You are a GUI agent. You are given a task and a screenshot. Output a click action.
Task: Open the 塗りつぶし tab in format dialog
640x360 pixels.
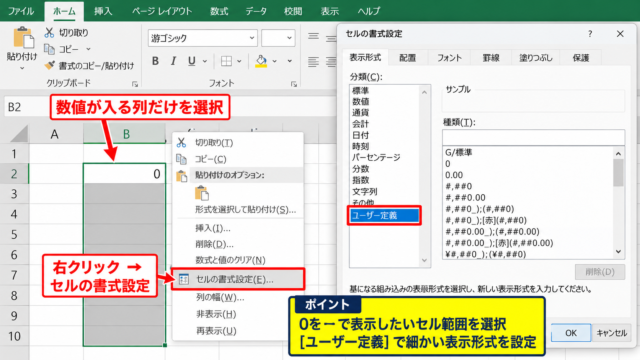[x=536, y=58]
